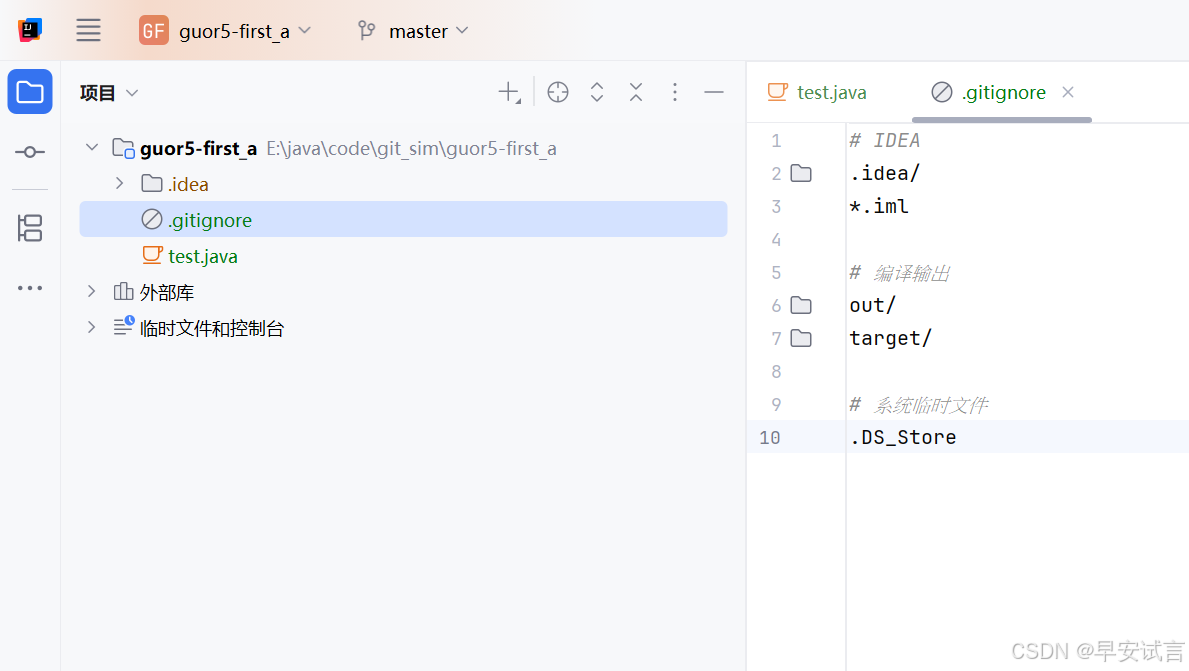The width and height of the screenshot is (1189, 671).
Task: Open the main hamburger menu
Action: pos(88,30)
